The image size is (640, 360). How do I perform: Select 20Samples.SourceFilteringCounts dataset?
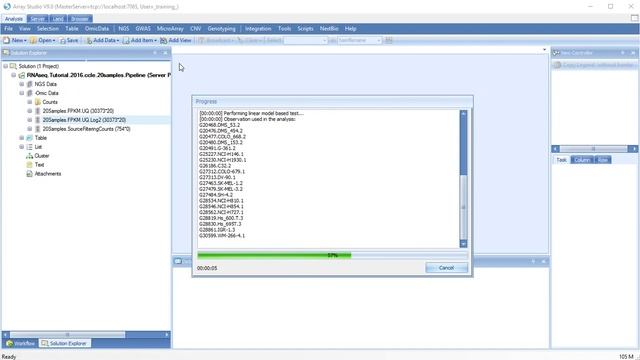click(x=87, y=129)
